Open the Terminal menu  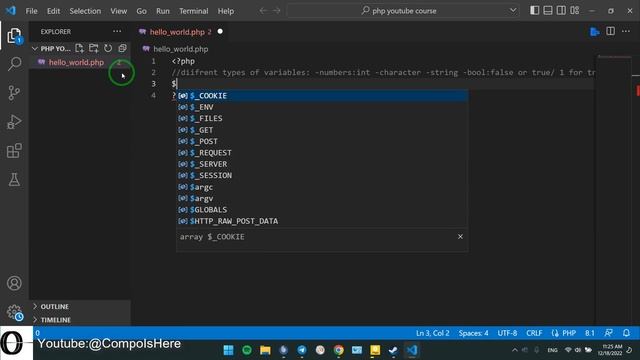[x=193, y=11]
